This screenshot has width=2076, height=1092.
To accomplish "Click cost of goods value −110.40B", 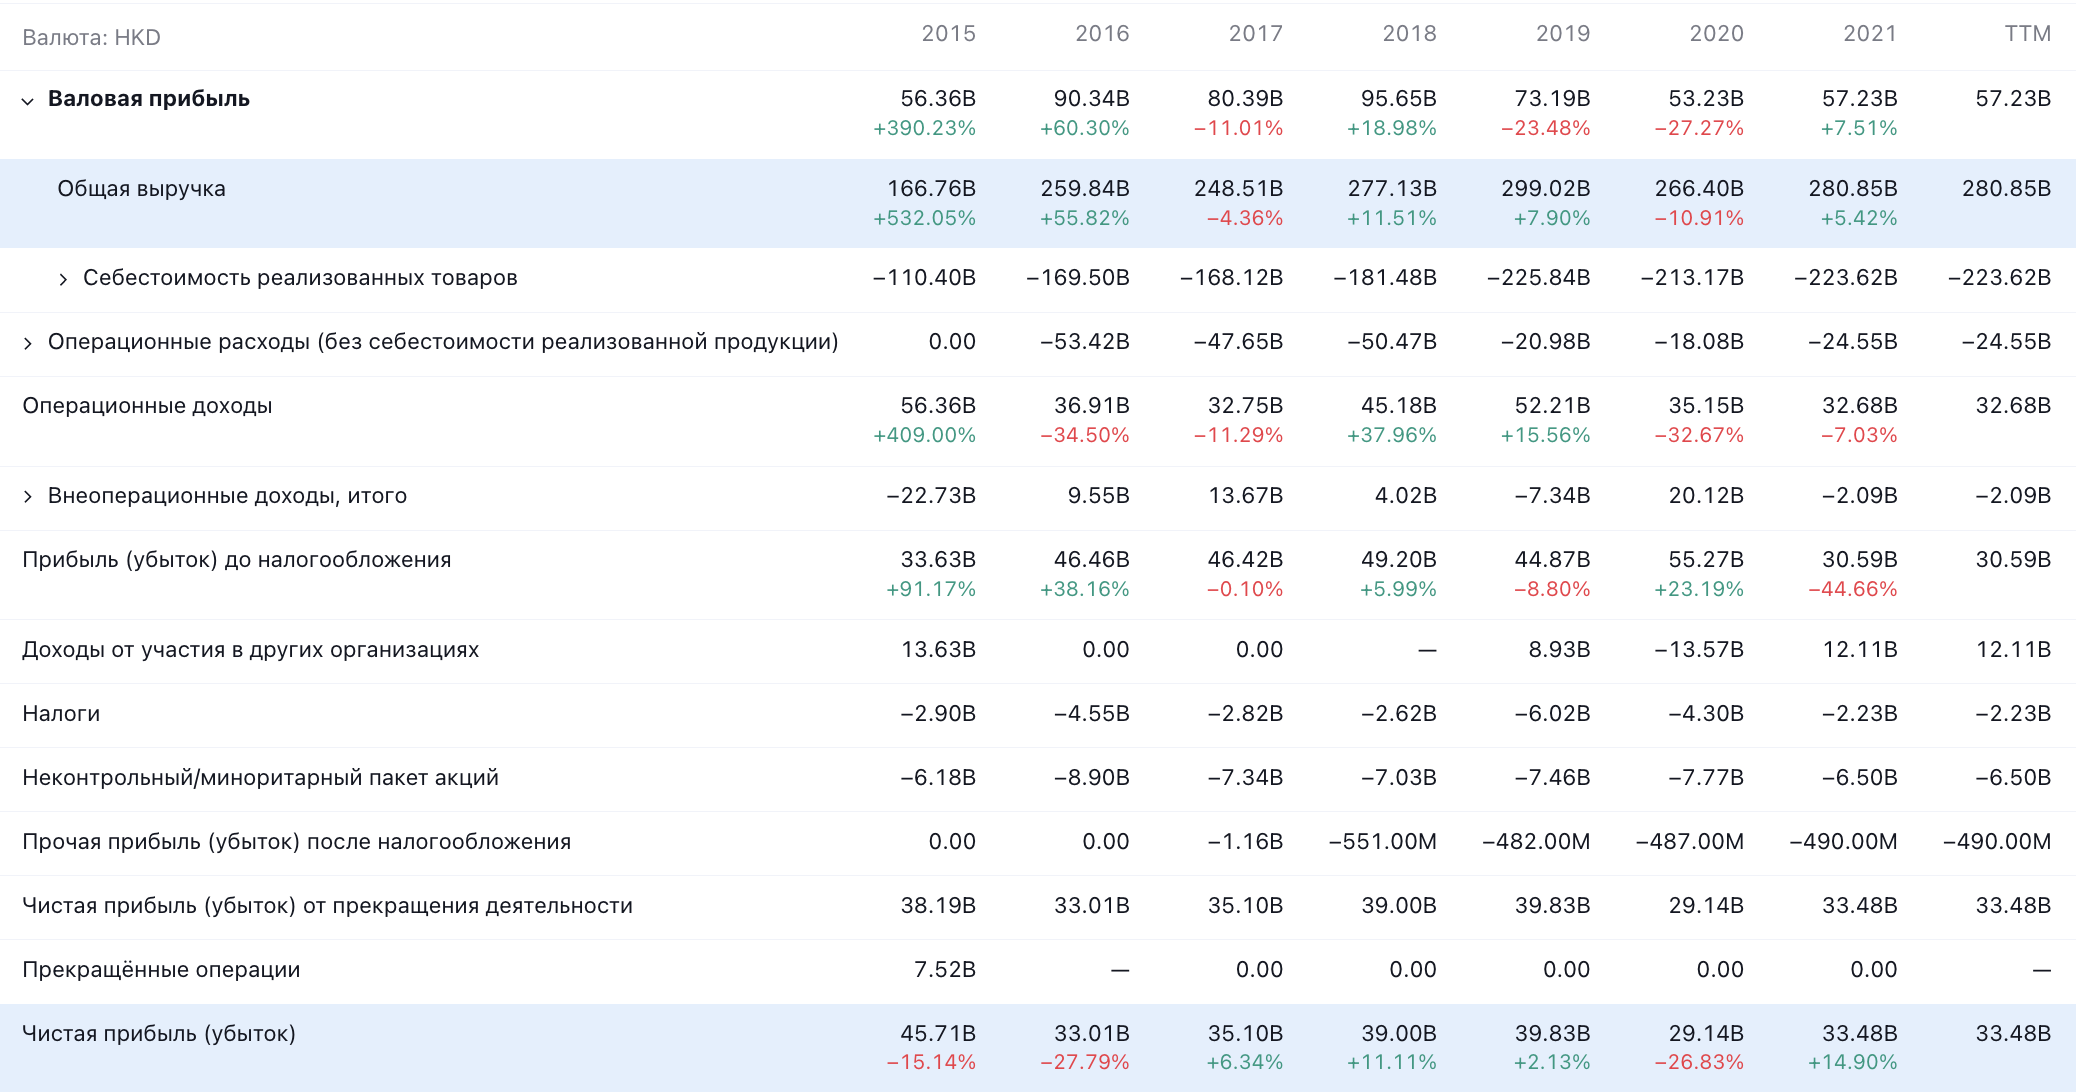I will [x=924, y=278].
